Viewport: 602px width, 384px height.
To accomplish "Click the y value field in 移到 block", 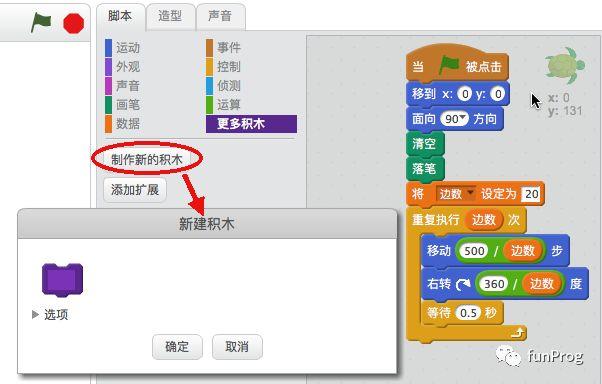I will click(x=498, y=94).
